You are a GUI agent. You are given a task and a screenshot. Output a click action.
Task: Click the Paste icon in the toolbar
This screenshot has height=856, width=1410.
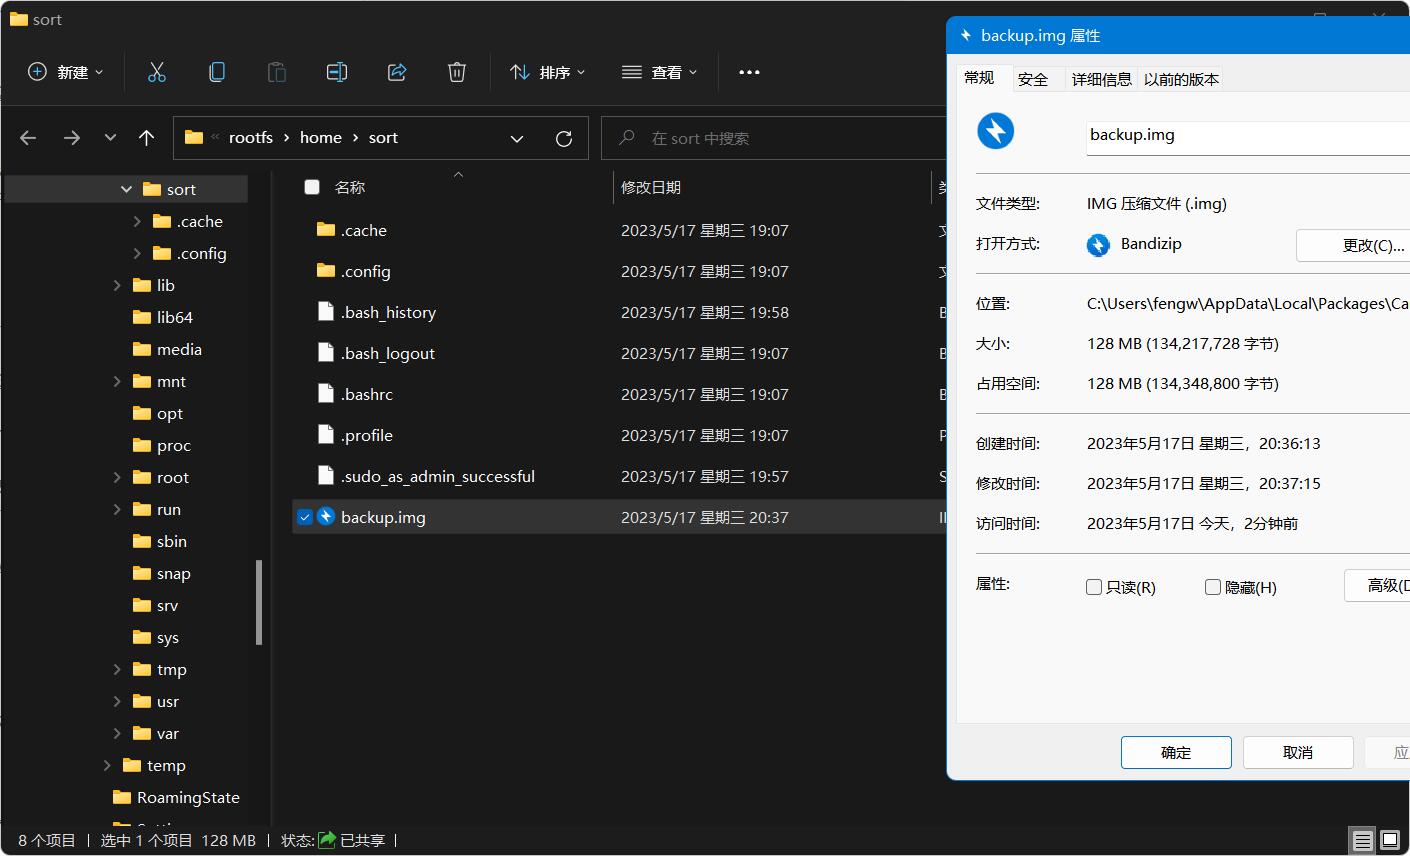point(276,71)
